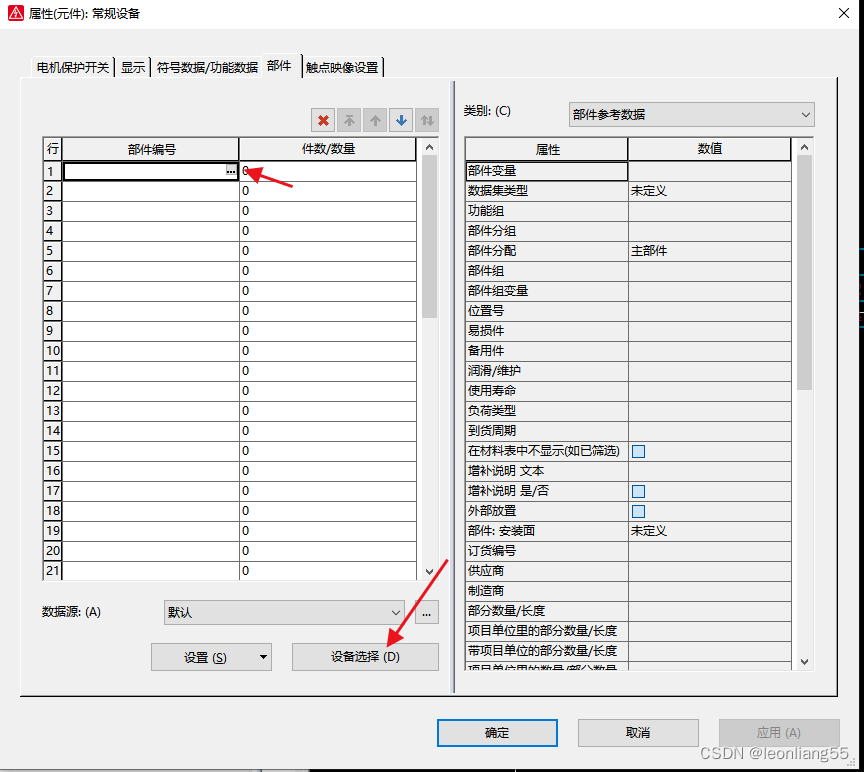Click the ellipsis button beside 数据源 dropdown
The image size is (864, 772).
pyautogui.click(x=427, y=613)
